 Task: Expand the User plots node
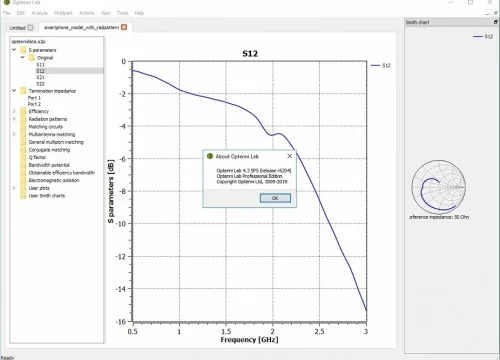pyautogui.click(x=14, y=188)
